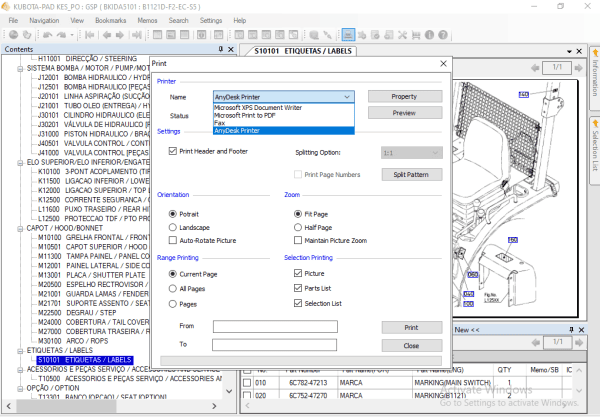
Task: Click the Preview button
Action: [405, 113]
